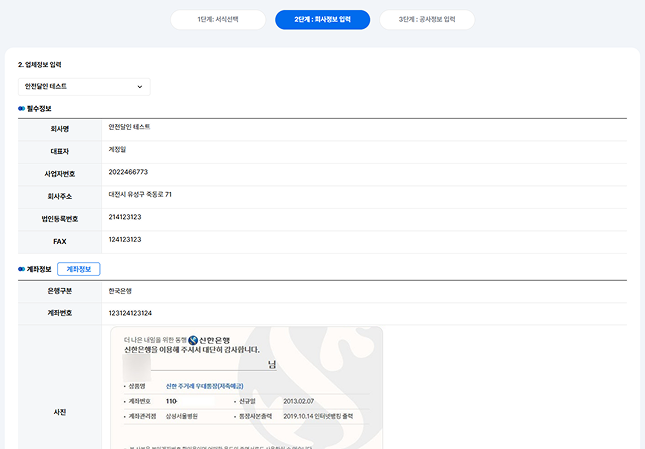Image resolution: width=645 pixels, height=449 pixels.
Task: Click the icon beside 계좌정보 heading
Action: click(x=22, y=269)
